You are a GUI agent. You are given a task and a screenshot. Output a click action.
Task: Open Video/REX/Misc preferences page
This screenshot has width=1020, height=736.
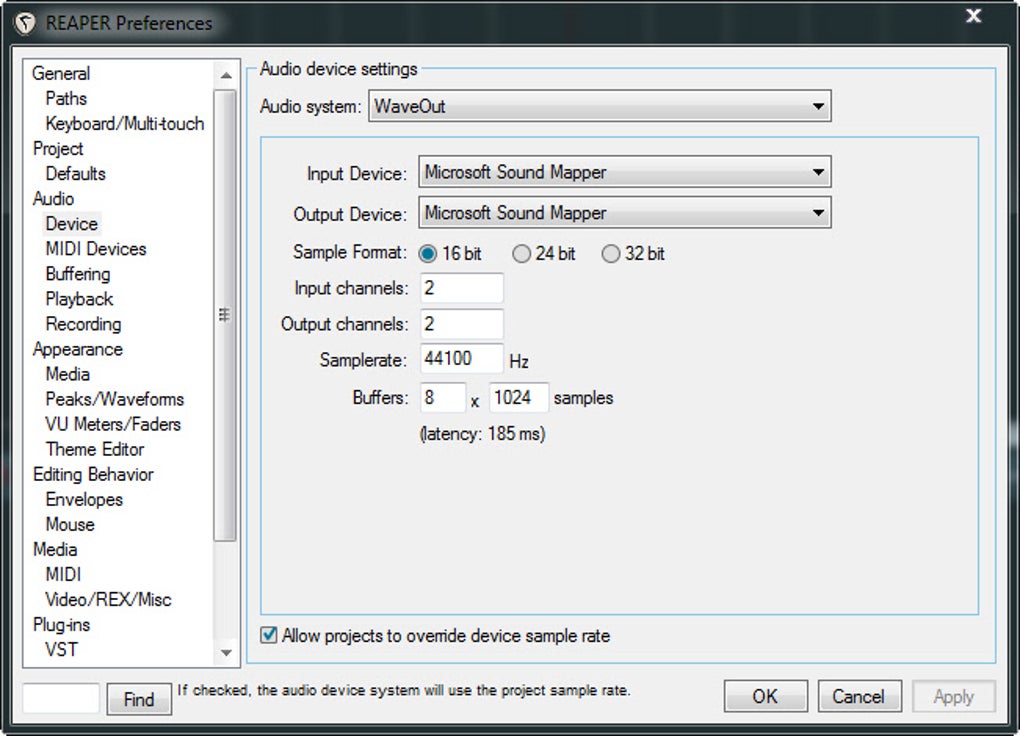(109, 599)
